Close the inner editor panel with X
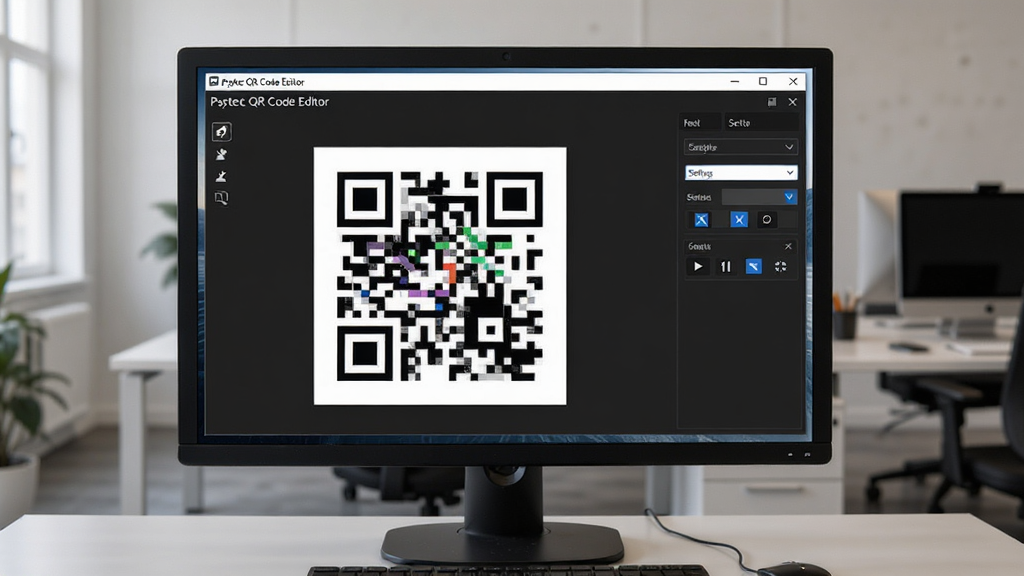This screenshot has width=1024, height=576. pos(792,102)
